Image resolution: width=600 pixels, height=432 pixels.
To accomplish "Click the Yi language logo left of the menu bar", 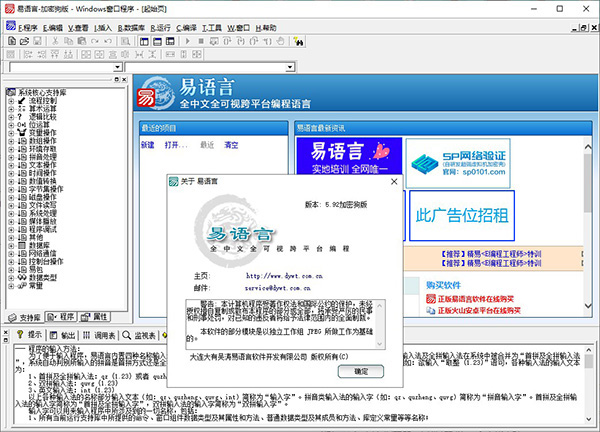I will (x=11, y=26).
